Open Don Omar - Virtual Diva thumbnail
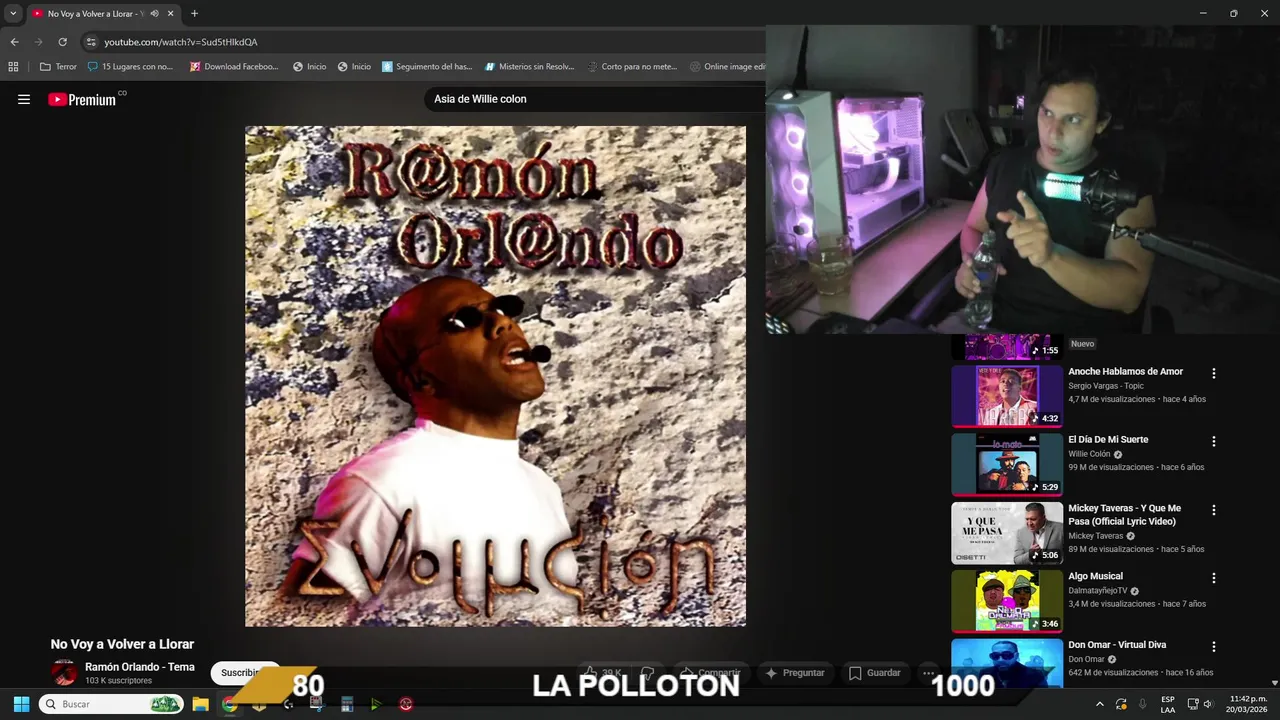Viewport: 1280px width, 720px height. (x=1007, y=663)
